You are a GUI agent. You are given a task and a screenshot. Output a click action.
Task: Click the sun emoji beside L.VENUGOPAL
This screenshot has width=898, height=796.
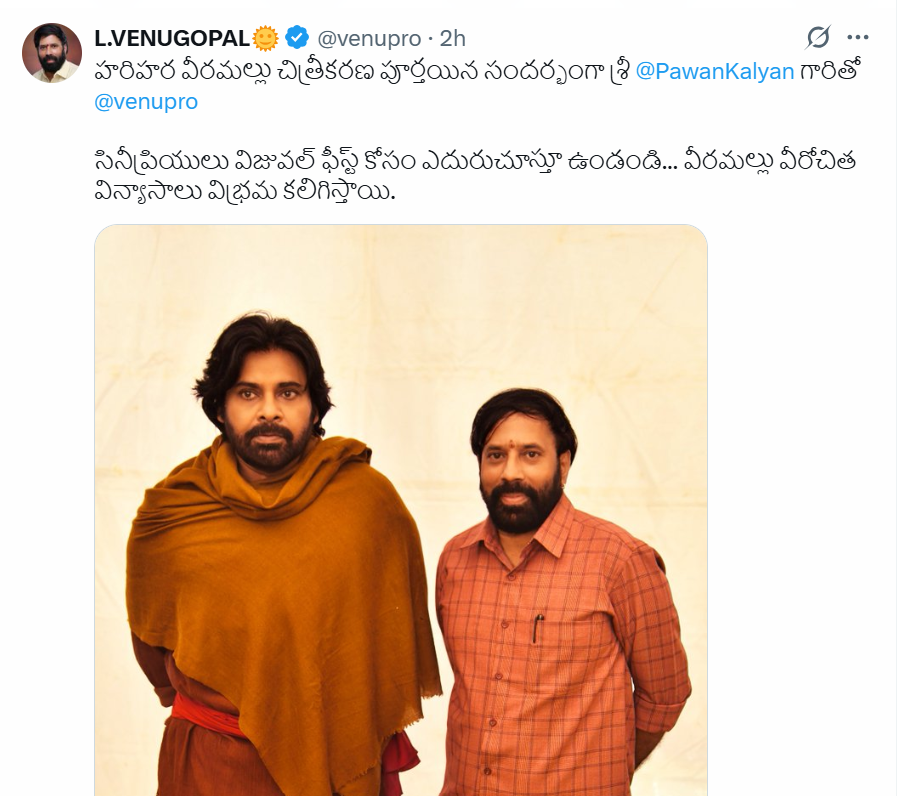(265, 38)
